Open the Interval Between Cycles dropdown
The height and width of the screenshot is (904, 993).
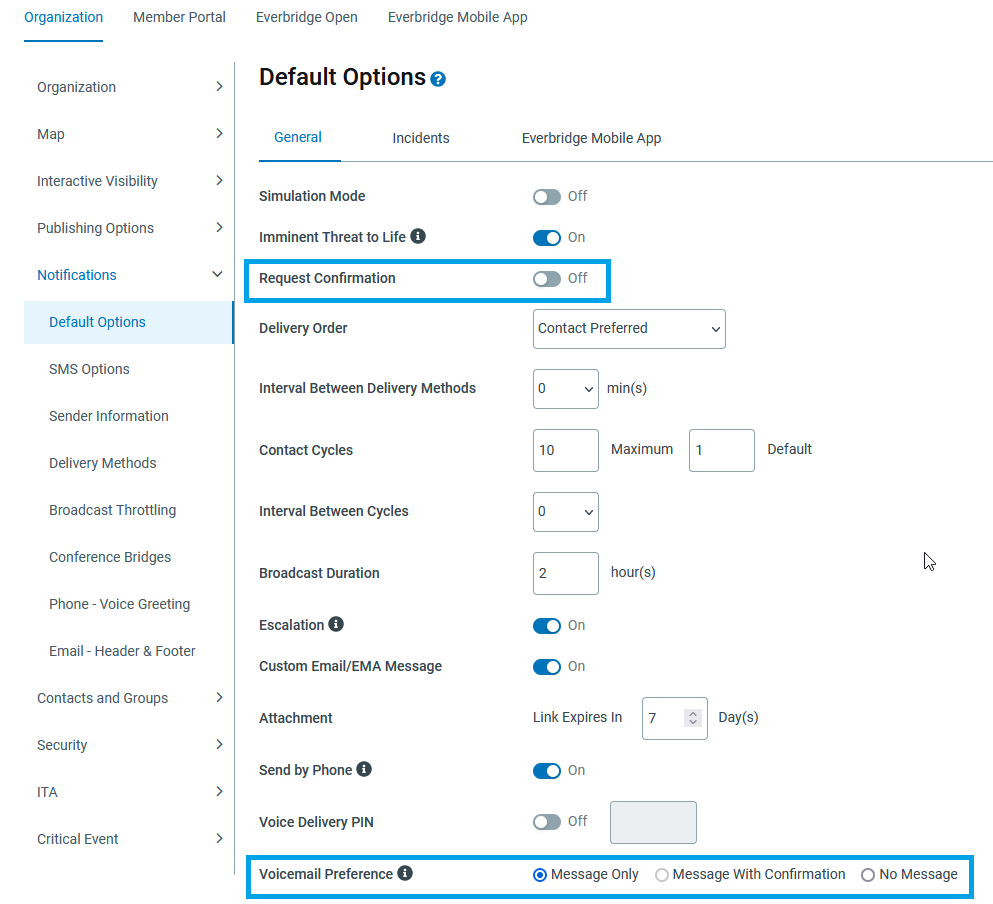[565, 511]
